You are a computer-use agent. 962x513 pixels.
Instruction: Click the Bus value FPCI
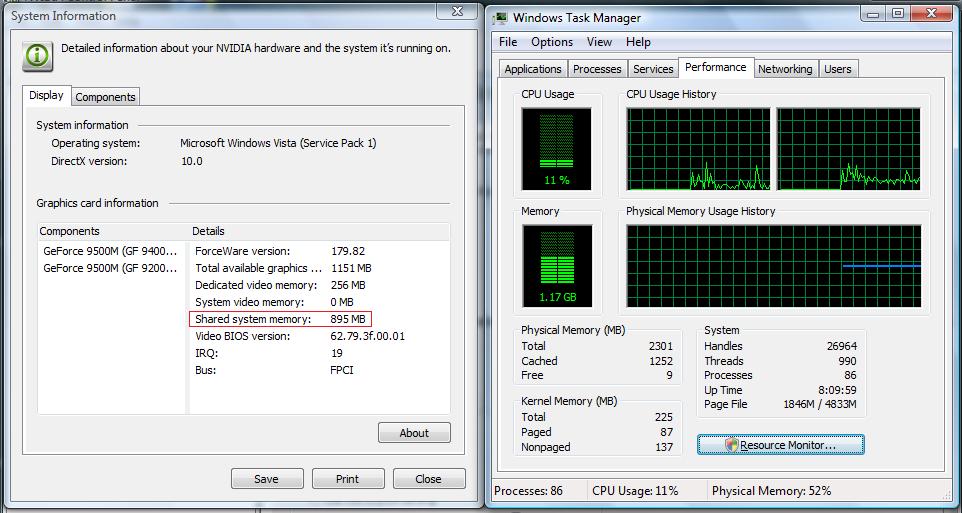(342, 371)
